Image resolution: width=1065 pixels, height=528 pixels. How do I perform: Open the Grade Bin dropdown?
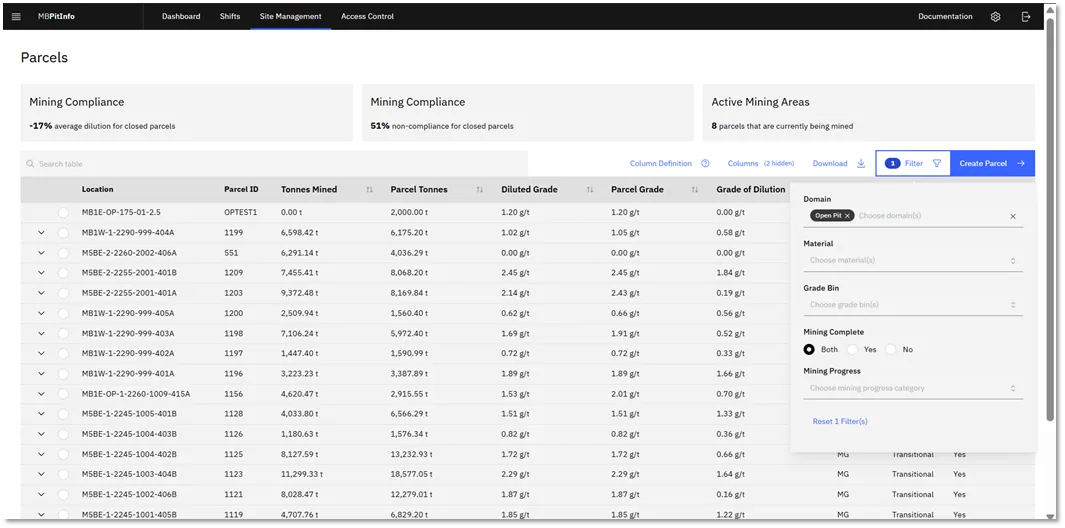tap(913, 304)
